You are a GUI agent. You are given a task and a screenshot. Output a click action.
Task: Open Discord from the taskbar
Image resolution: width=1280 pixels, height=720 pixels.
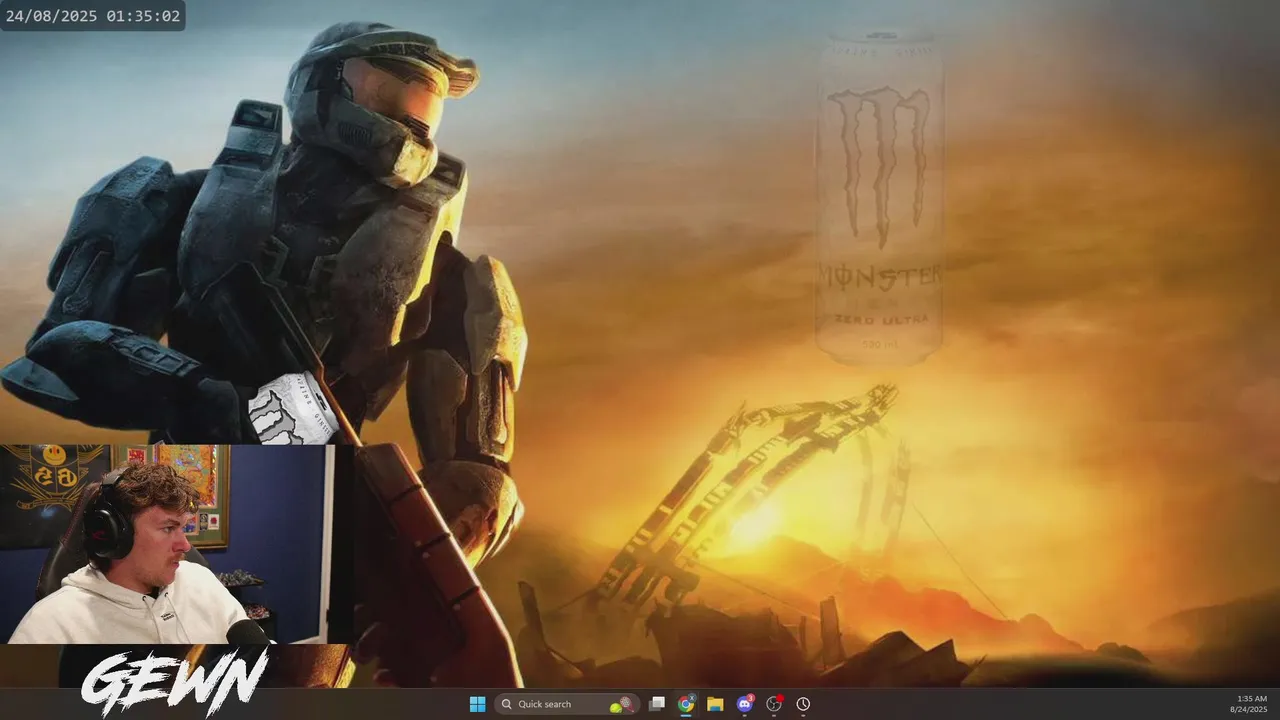click(x=745, y=704)
